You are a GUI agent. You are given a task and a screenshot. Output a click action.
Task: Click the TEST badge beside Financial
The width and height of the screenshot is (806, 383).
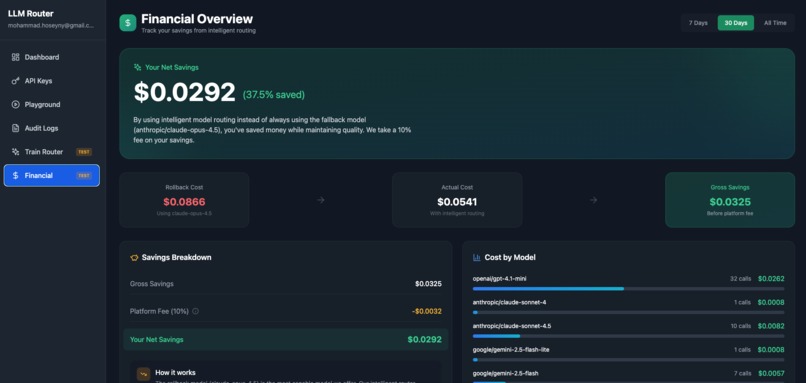(x=84, y=175)
